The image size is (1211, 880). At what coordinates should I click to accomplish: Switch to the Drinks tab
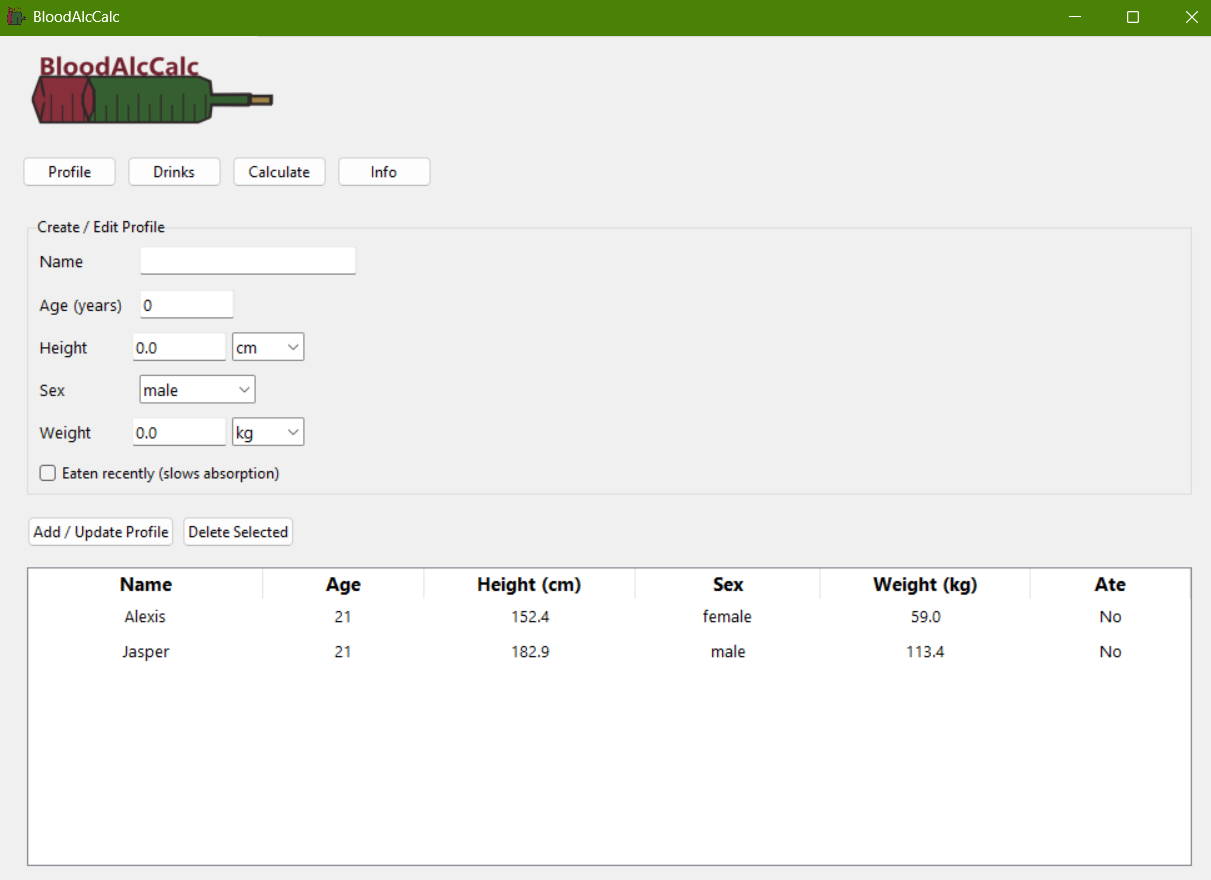174,172
